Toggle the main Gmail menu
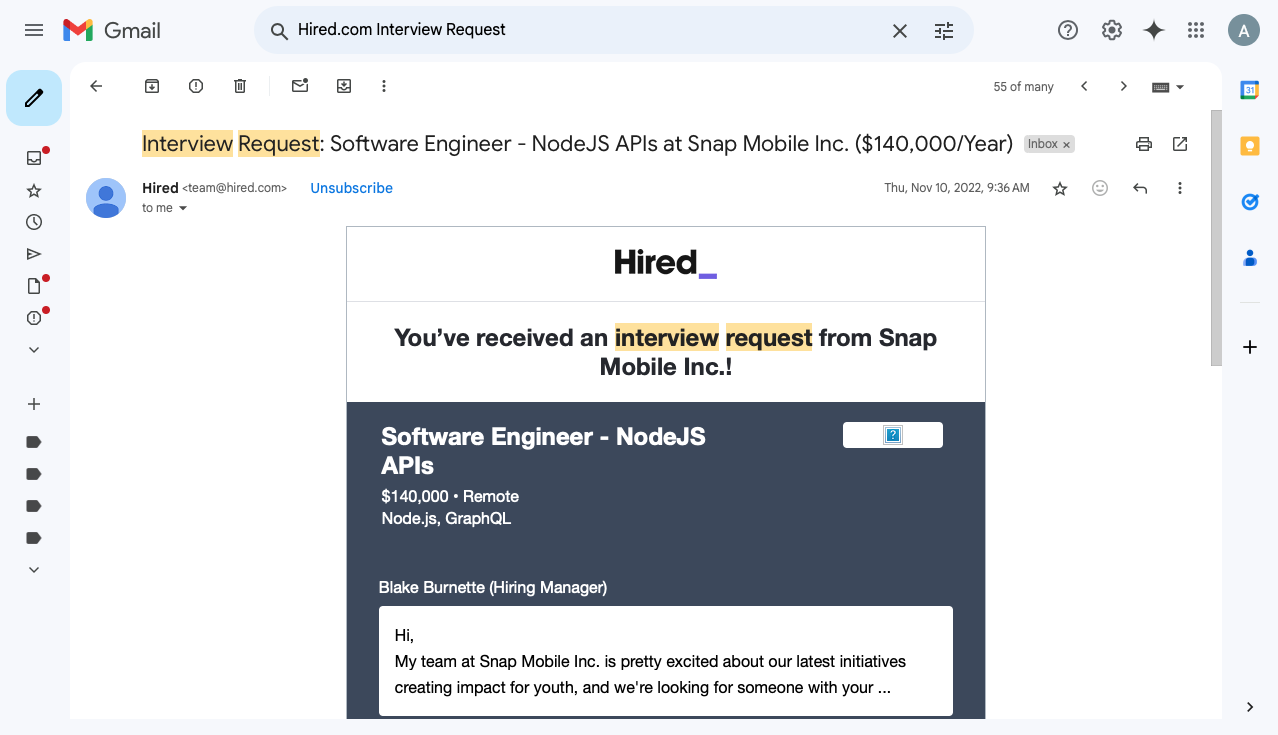Image resolution: width=1278 pixels, height=735 pixels. point(33,30)
